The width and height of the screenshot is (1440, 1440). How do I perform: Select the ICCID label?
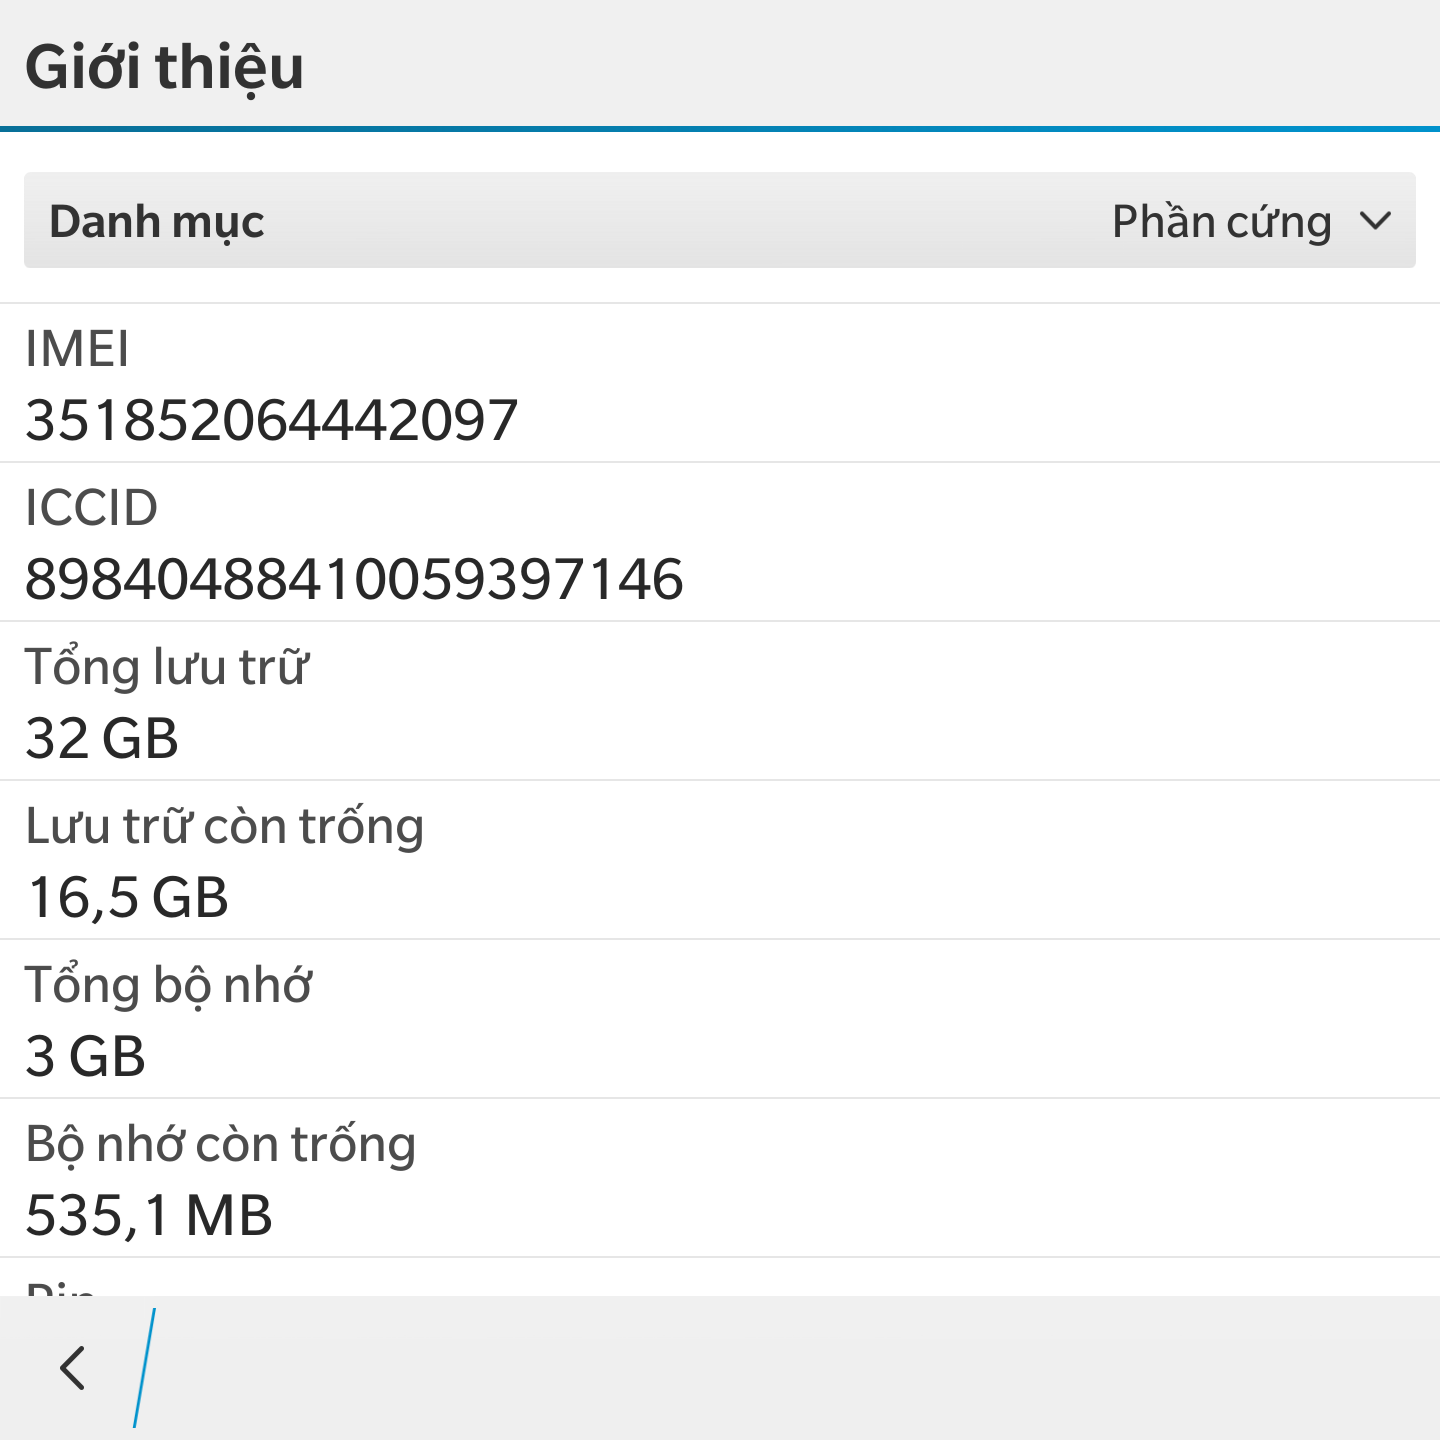91,508
